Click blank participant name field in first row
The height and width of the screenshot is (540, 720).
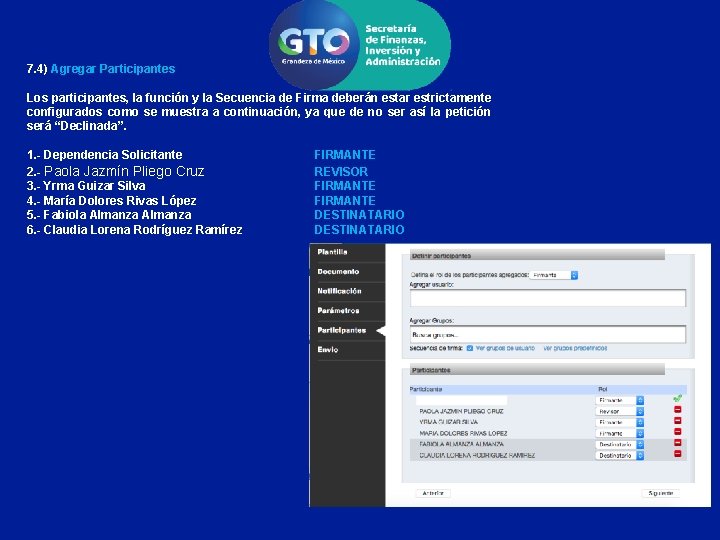[461, 400]
